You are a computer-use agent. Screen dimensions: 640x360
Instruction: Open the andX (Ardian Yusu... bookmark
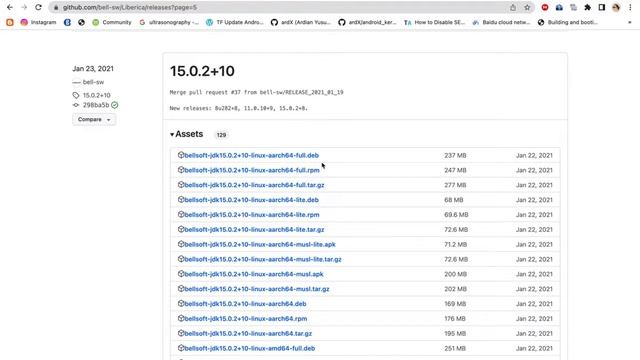[301, 22]
